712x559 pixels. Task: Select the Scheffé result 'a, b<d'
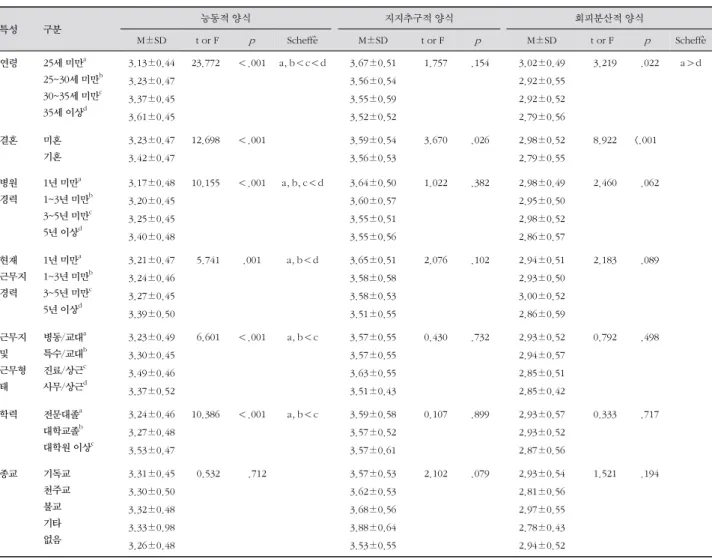click(302, 260)
